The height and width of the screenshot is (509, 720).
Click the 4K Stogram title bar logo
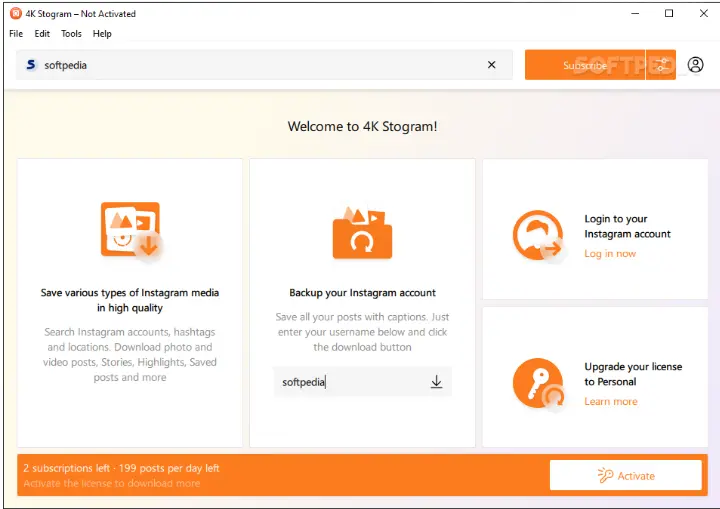(x=15, y=14)
